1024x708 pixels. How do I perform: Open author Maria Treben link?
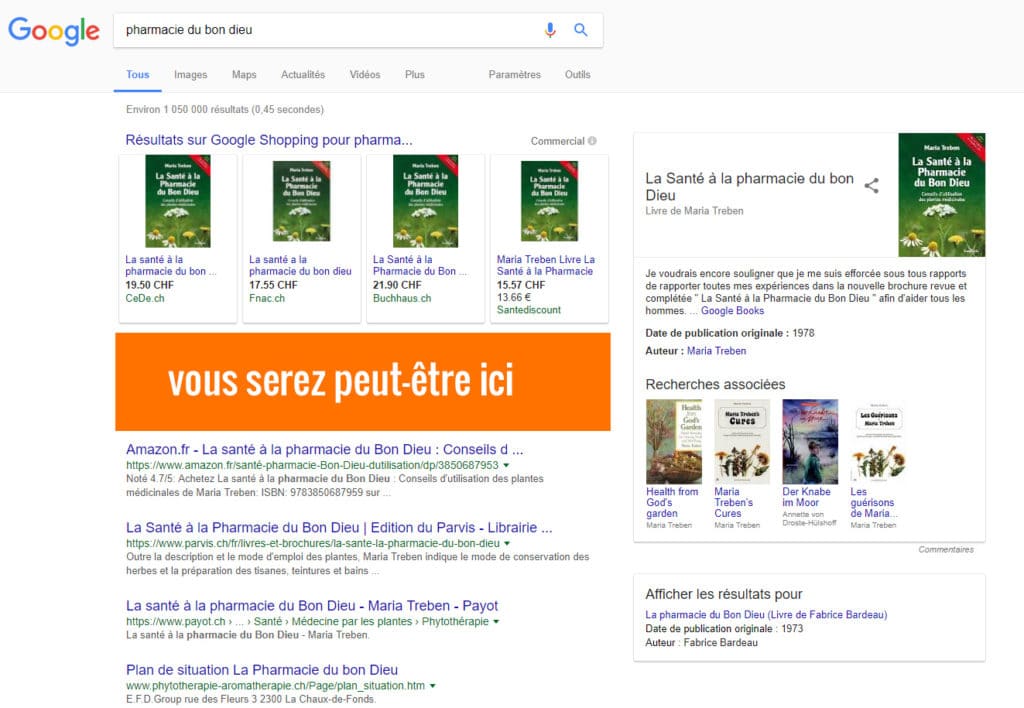tap(716, 351)
